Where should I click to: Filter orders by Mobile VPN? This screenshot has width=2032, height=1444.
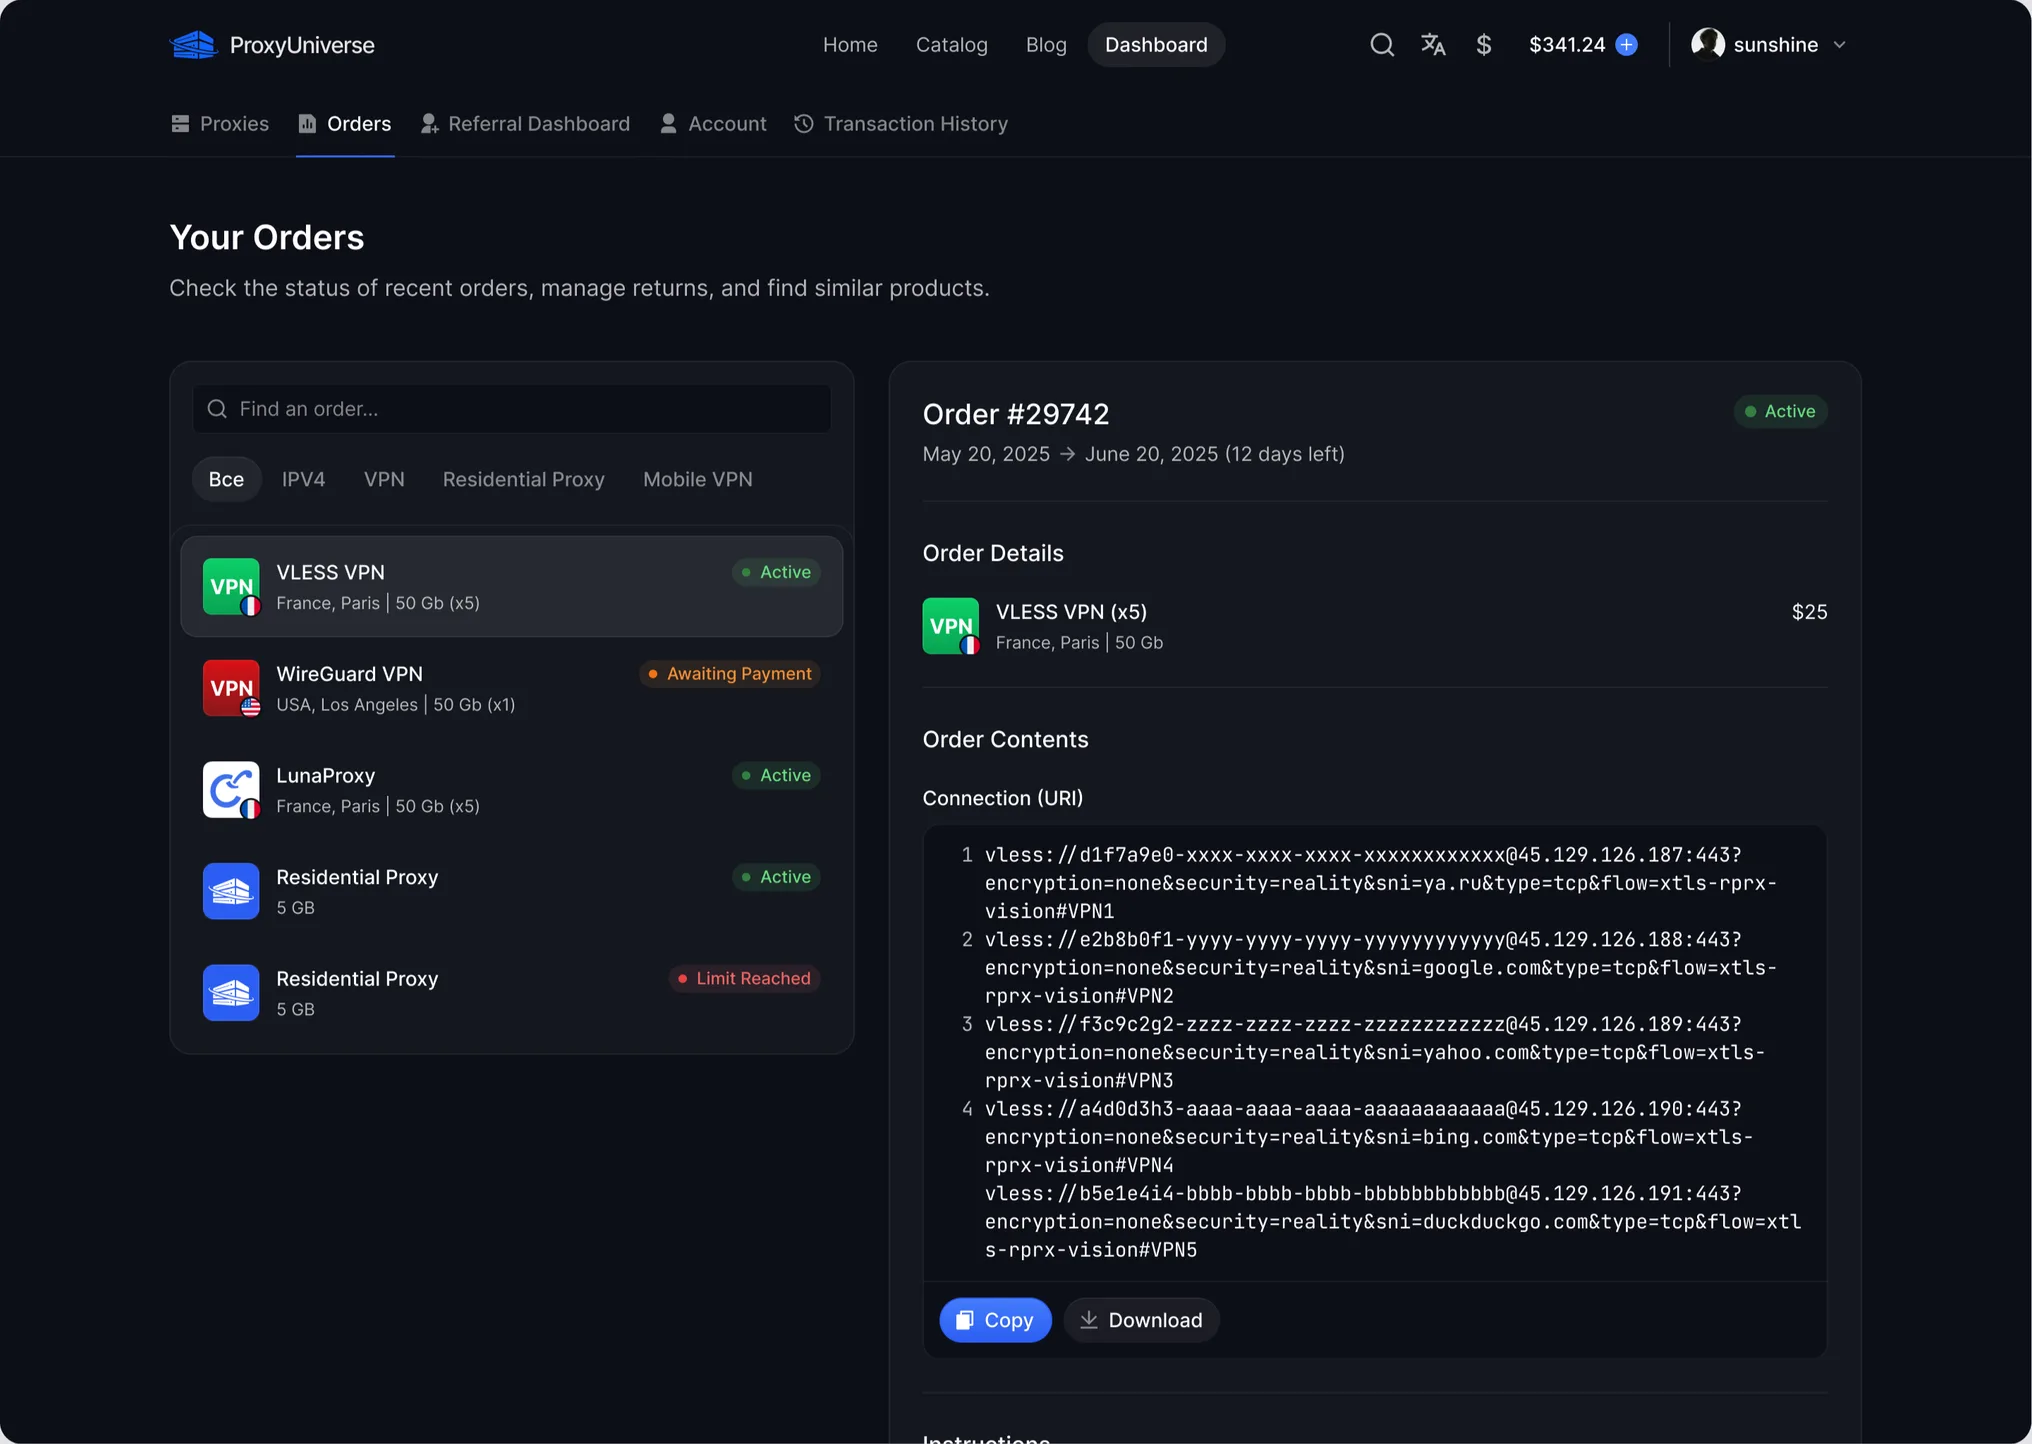pyautogui.click(x=698, y=479)
